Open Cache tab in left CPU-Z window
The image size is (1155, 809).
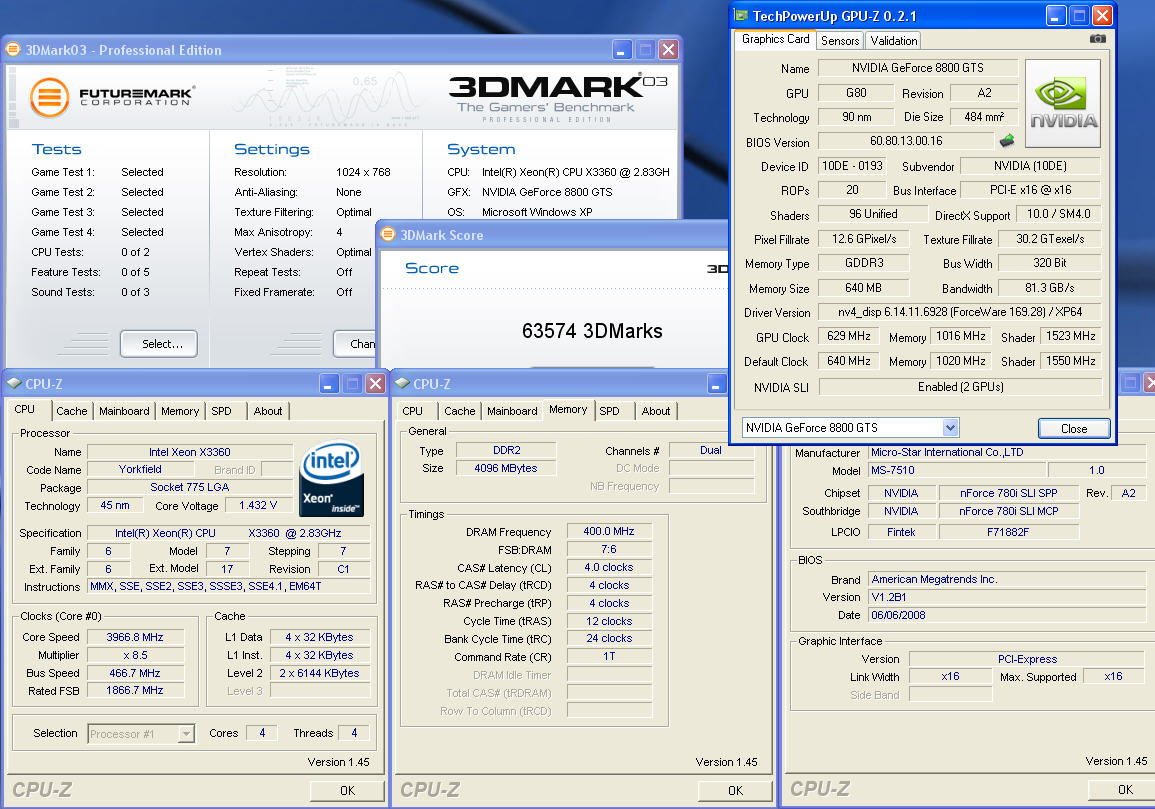click(71, 411)
